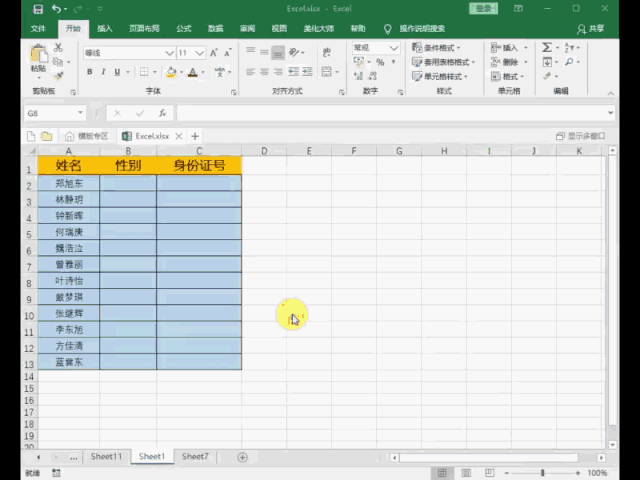Open the Insert ribbon tab (插入)
The width and height of the screenshot is (640, 480).
(105, 29)
